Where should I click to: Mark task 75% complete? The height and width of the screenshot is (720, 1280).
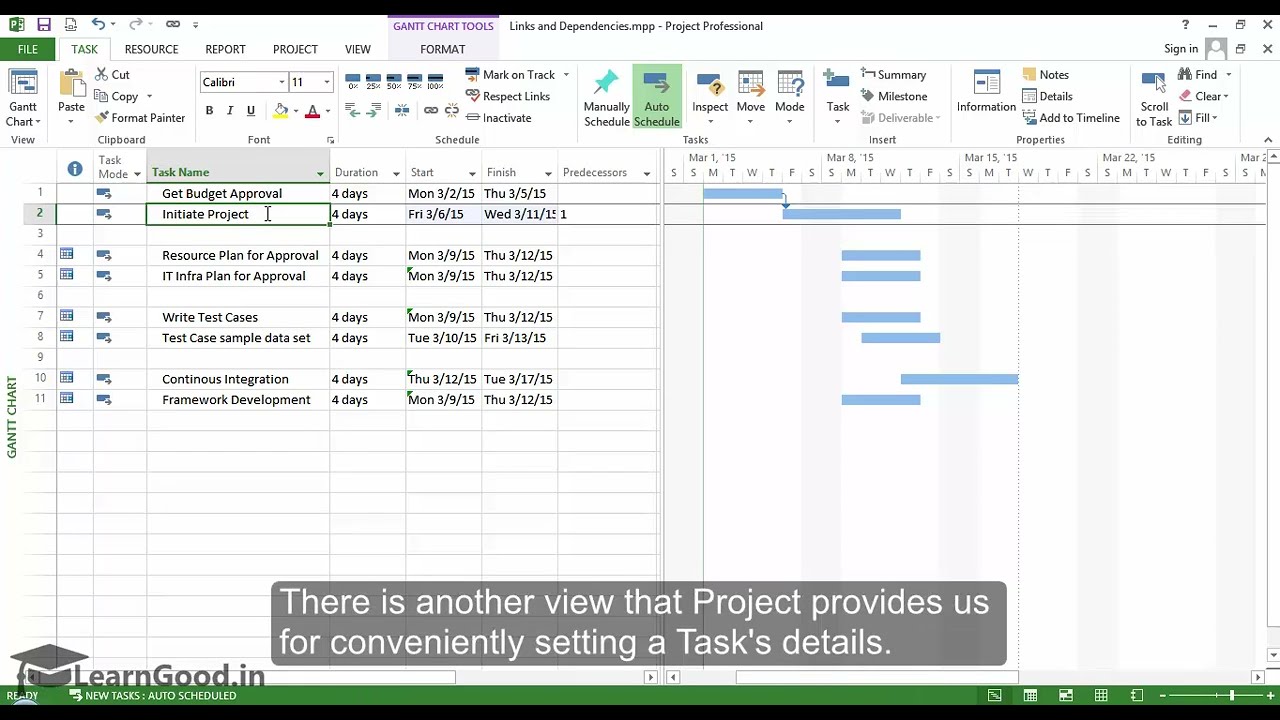[x=414, y=82]
